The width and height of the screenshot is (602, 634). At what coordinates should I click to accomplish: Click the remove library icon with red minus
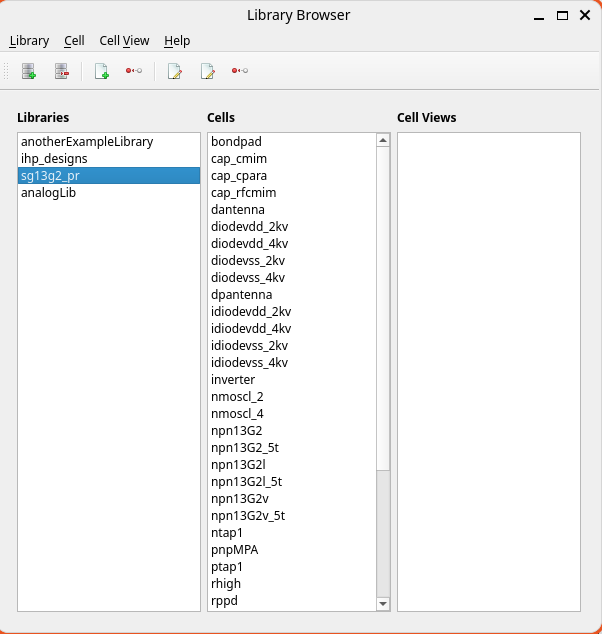[61, 71]
